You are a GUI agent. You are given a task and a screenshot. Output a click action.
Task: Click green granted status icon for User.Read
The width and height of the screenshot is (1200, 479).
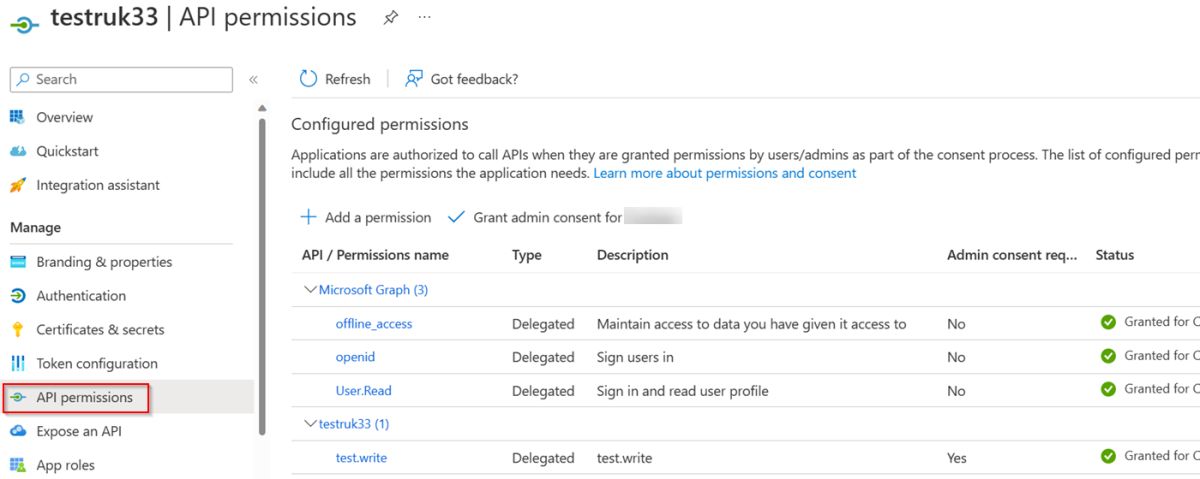[x=1108, y=389]
